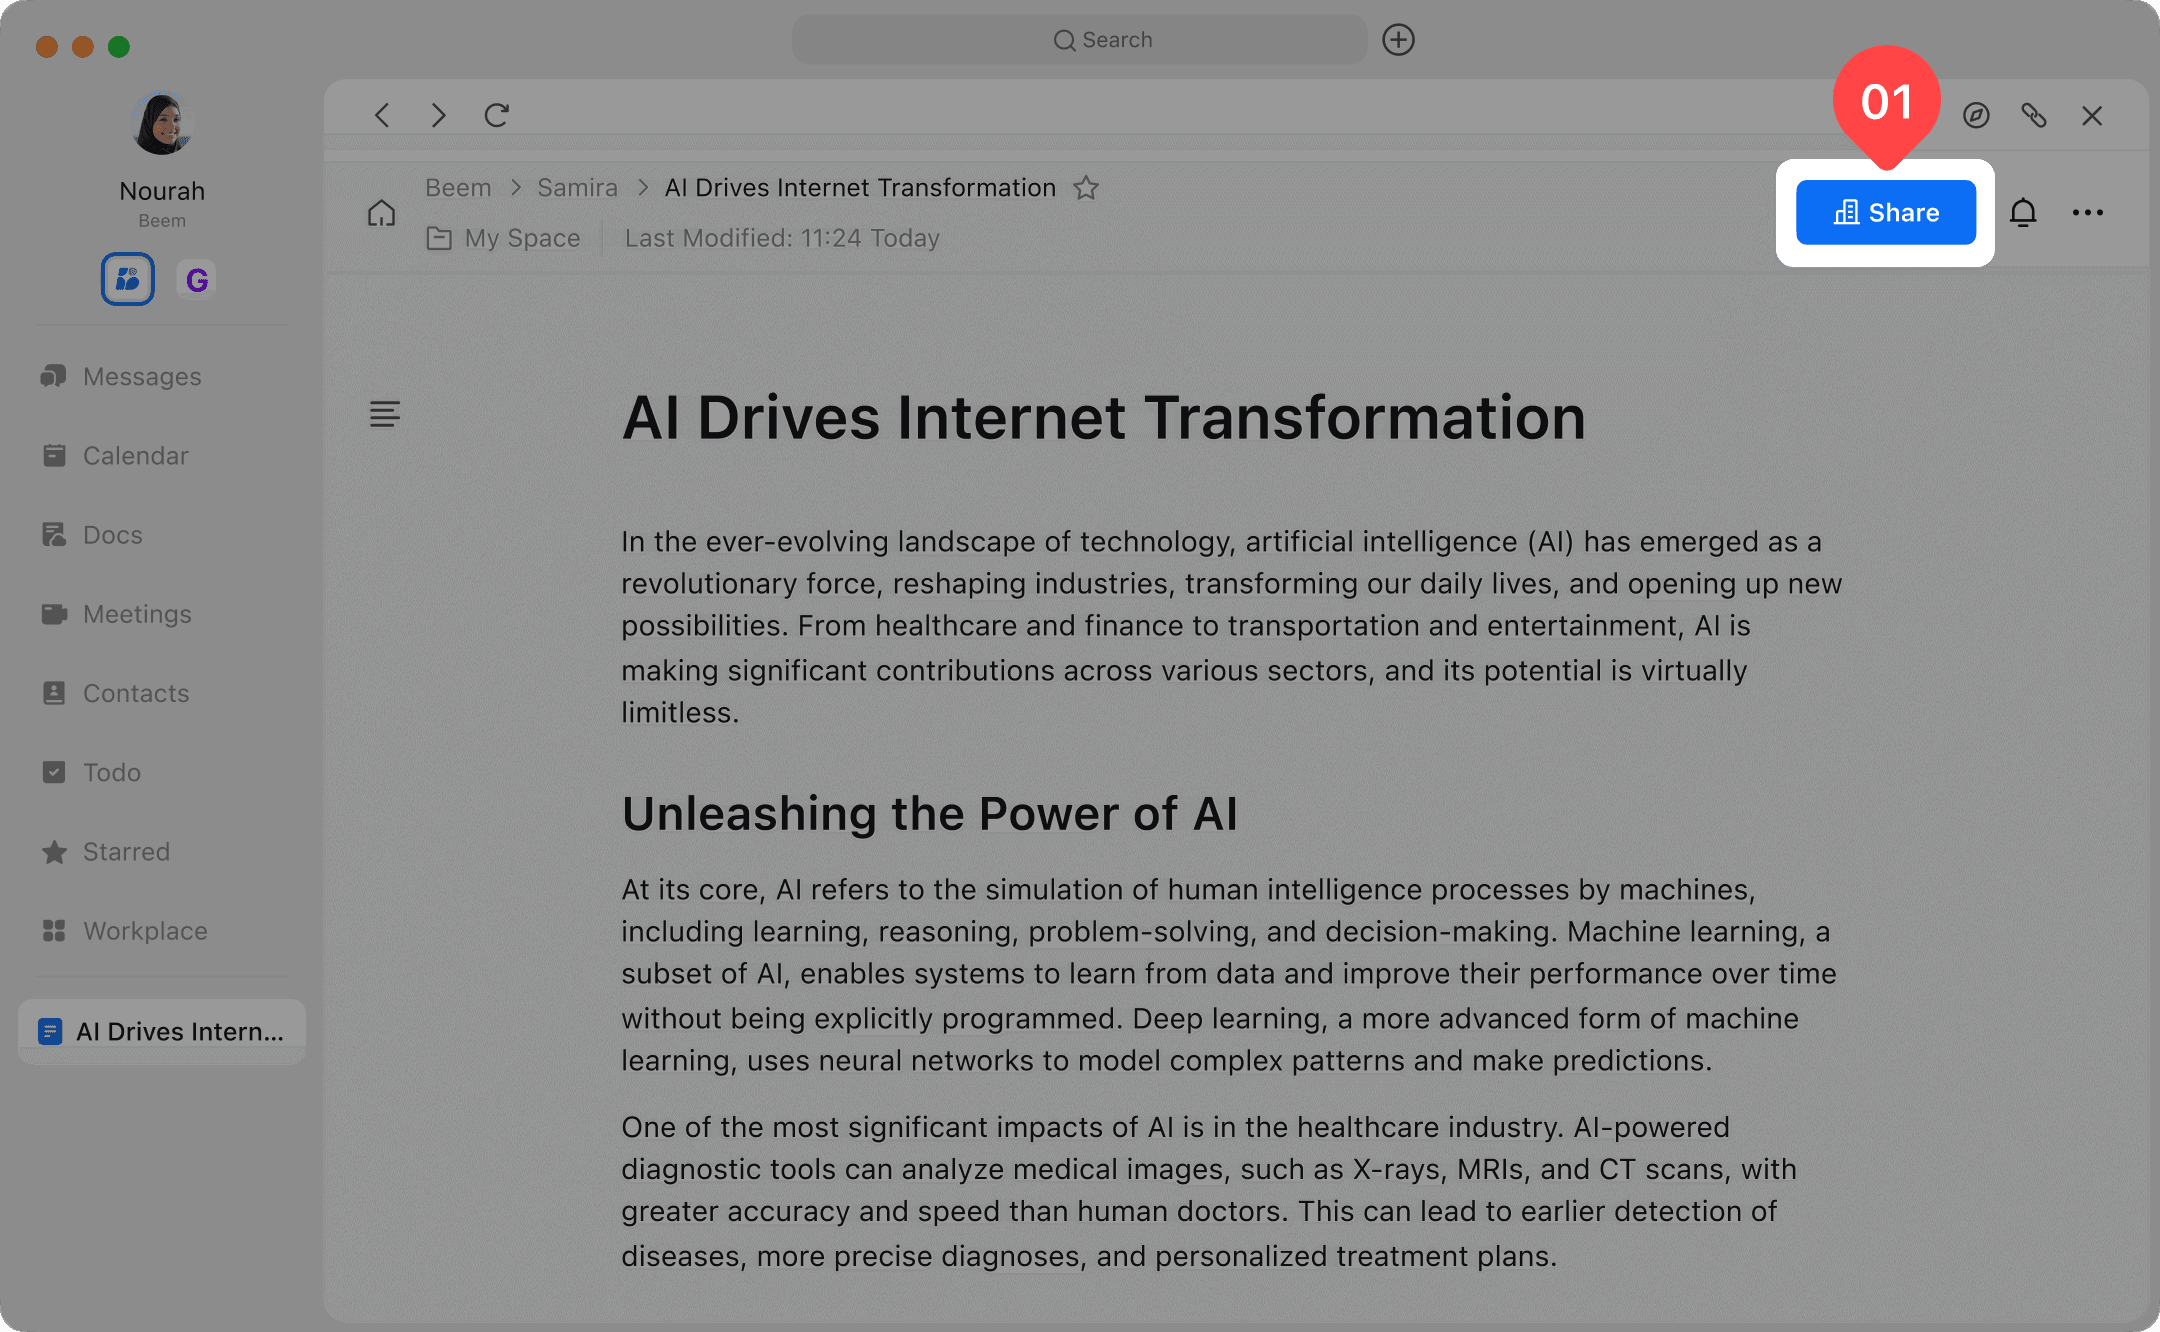The height and width of the screenshot is (1332, 2160).
Task: Copy link using the chain icon
Action: pyautogui.click(x=2033, y=115)
